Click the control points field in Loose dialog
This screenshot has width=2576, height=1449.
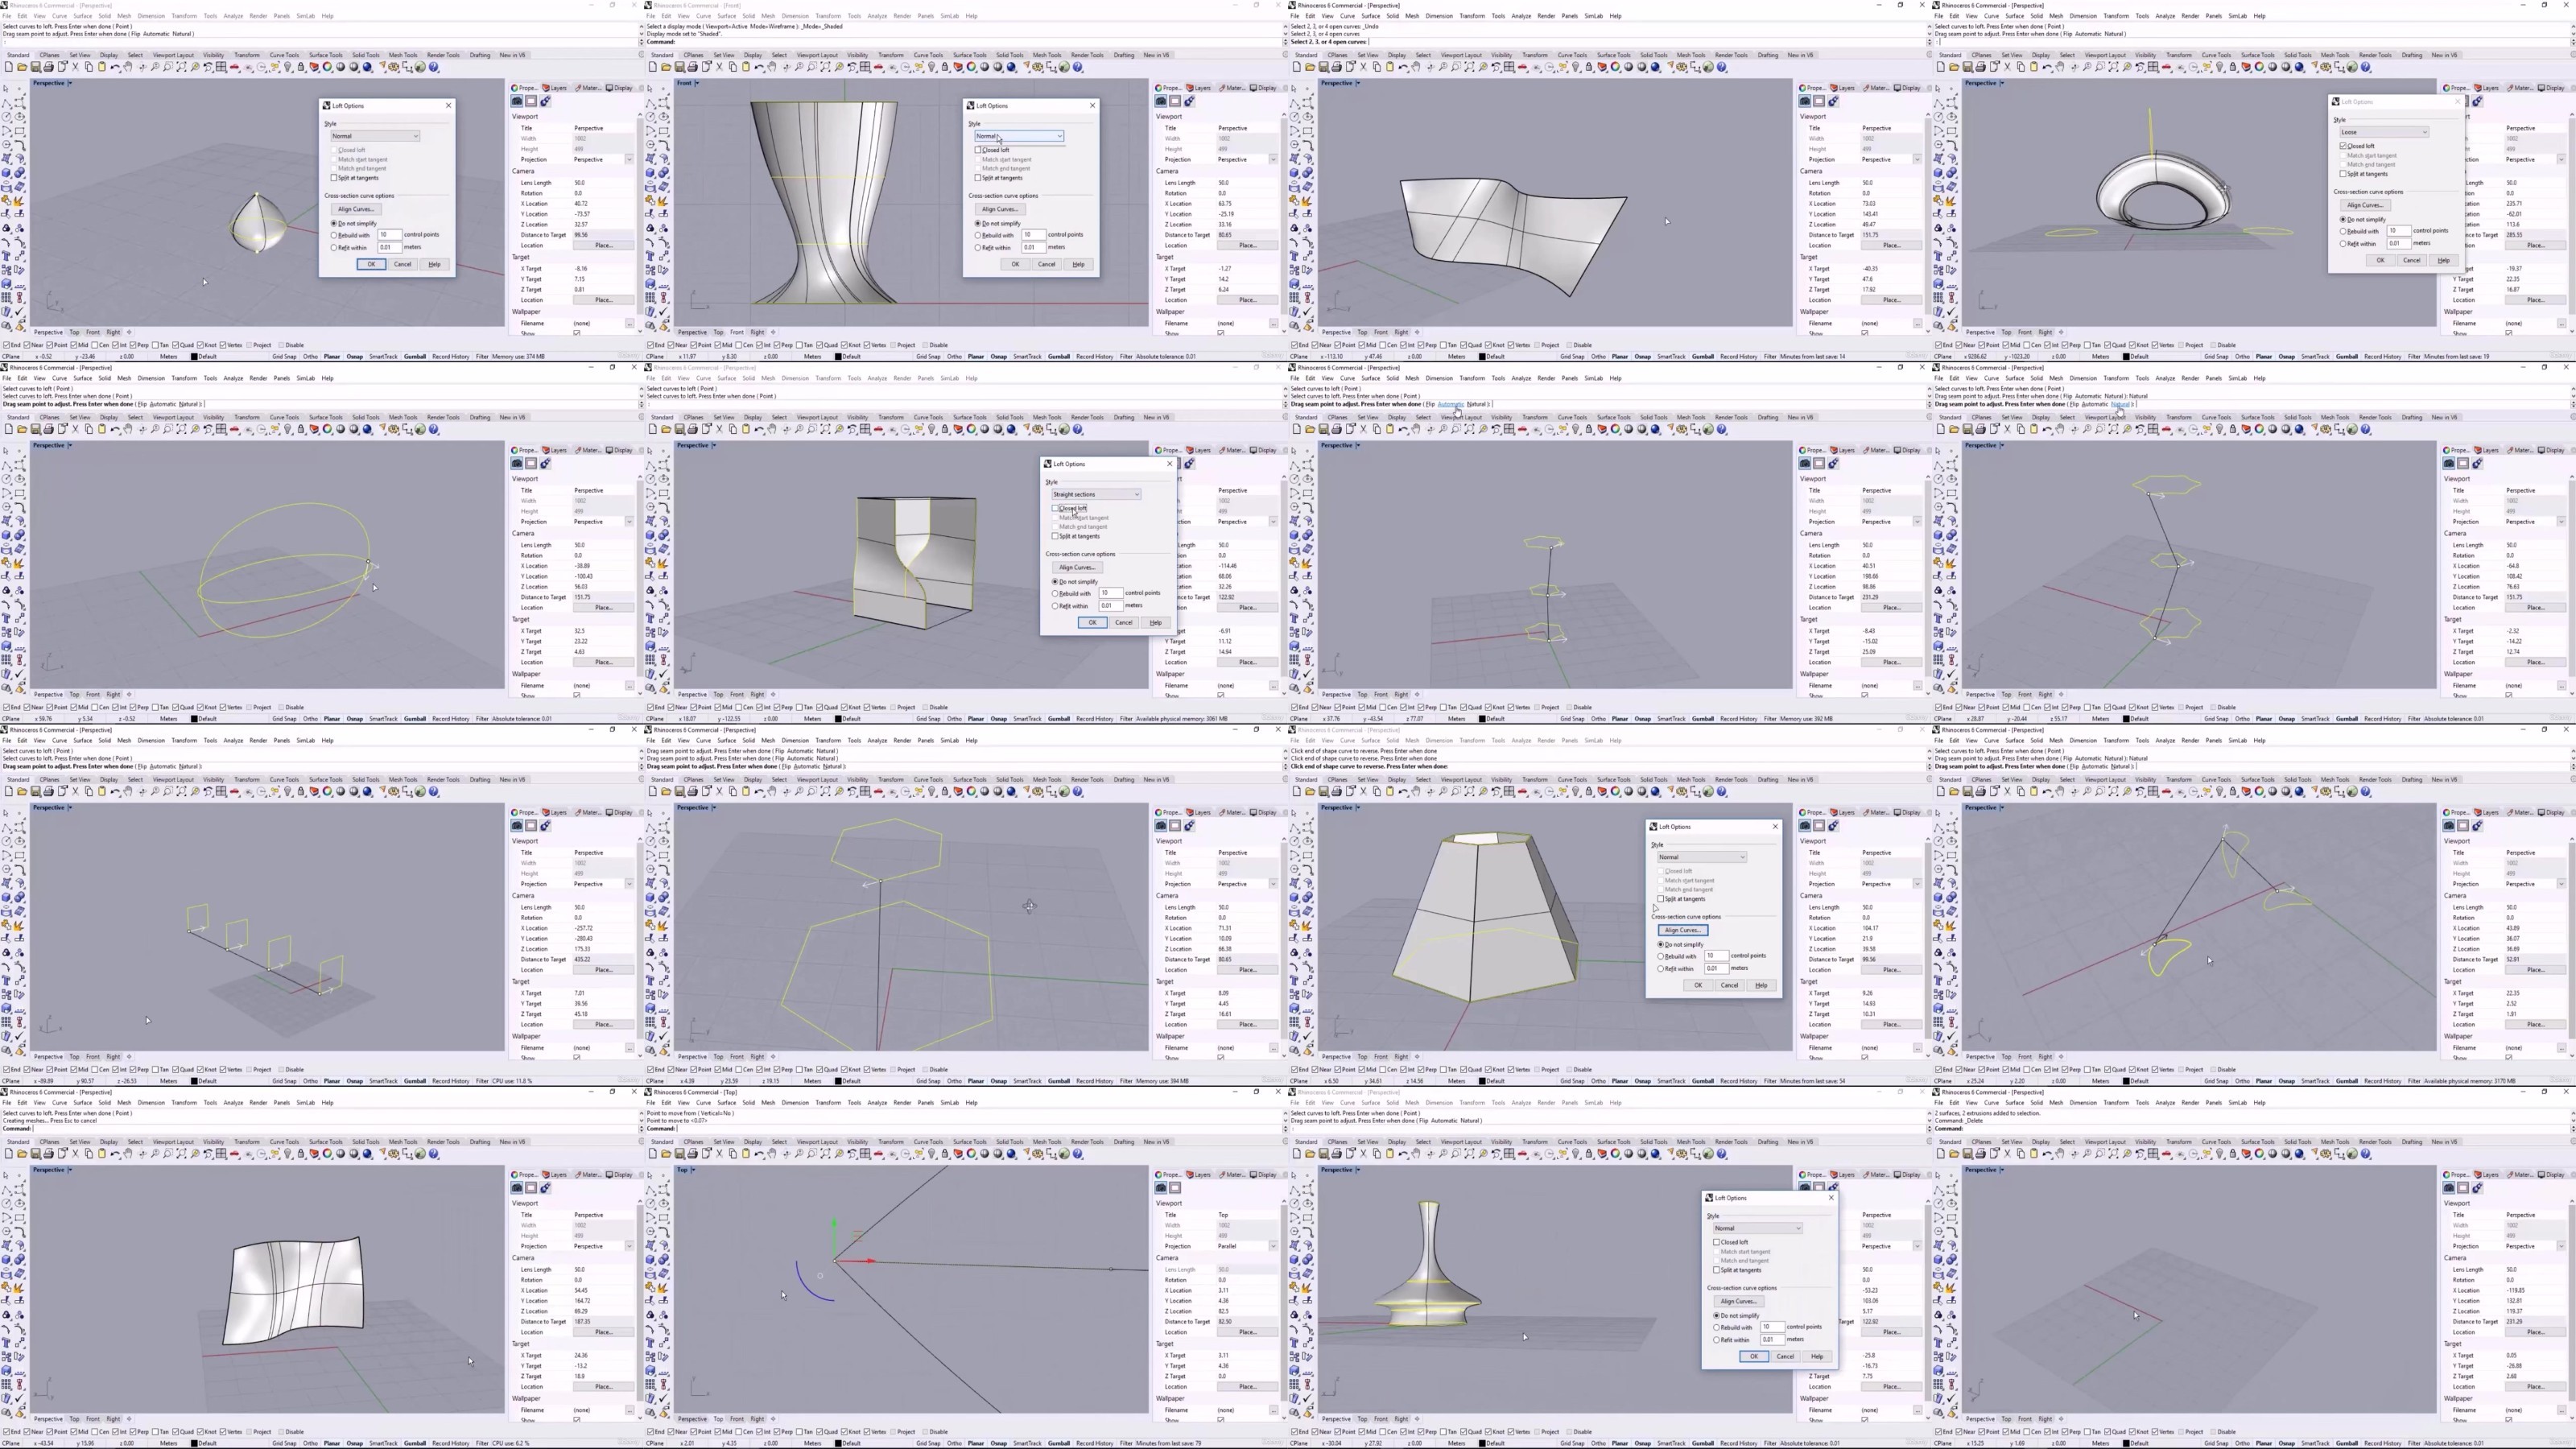pos(2398,231)
